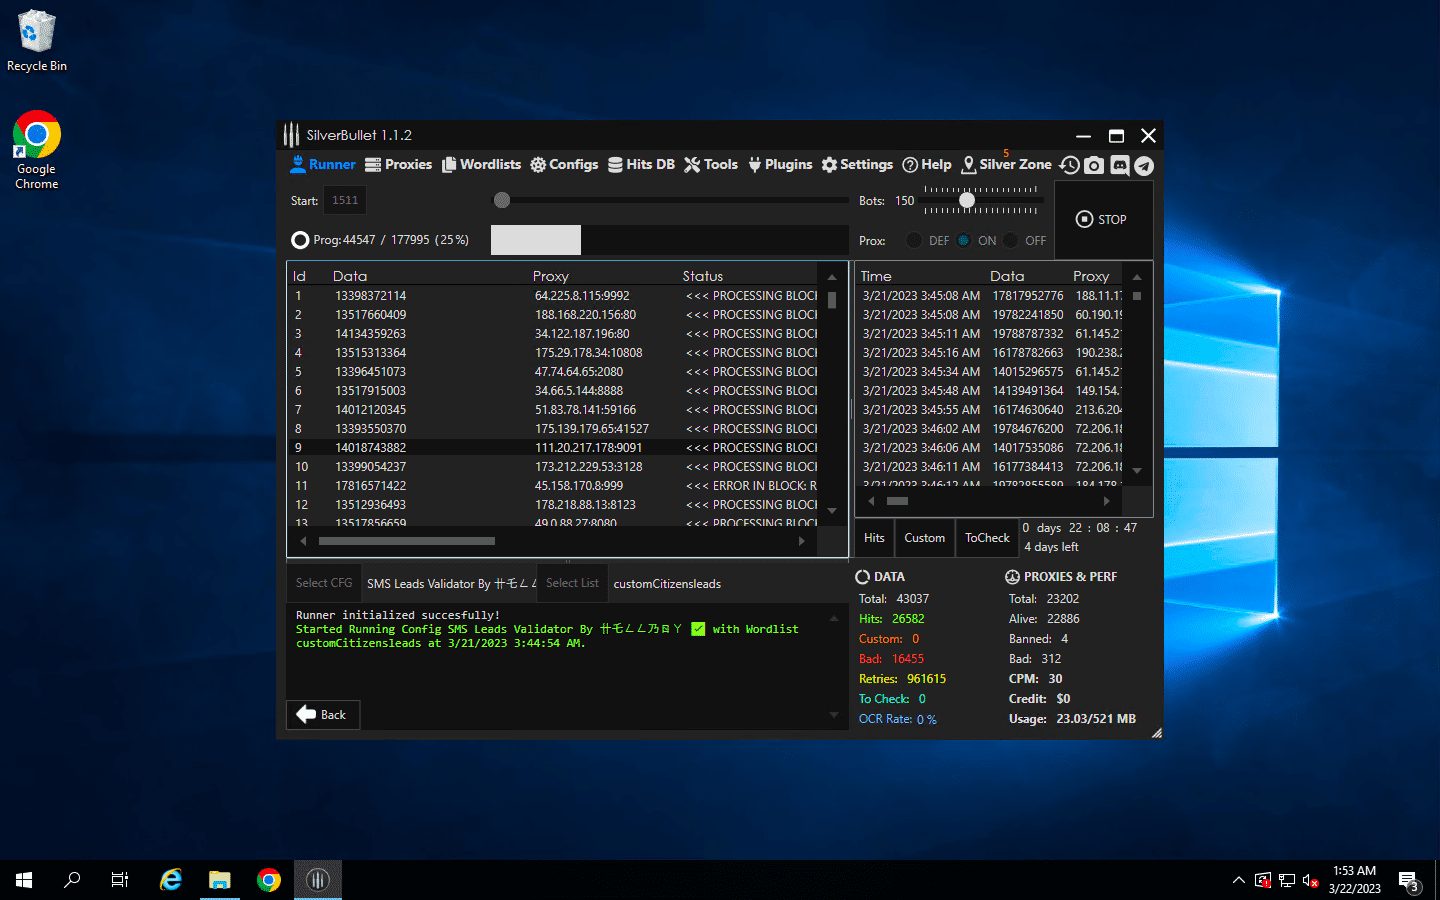Click right arrow of hits horizontal scrollbar
The height and width of the screenshot is (900, 1440).
[x=1106, y=501]
